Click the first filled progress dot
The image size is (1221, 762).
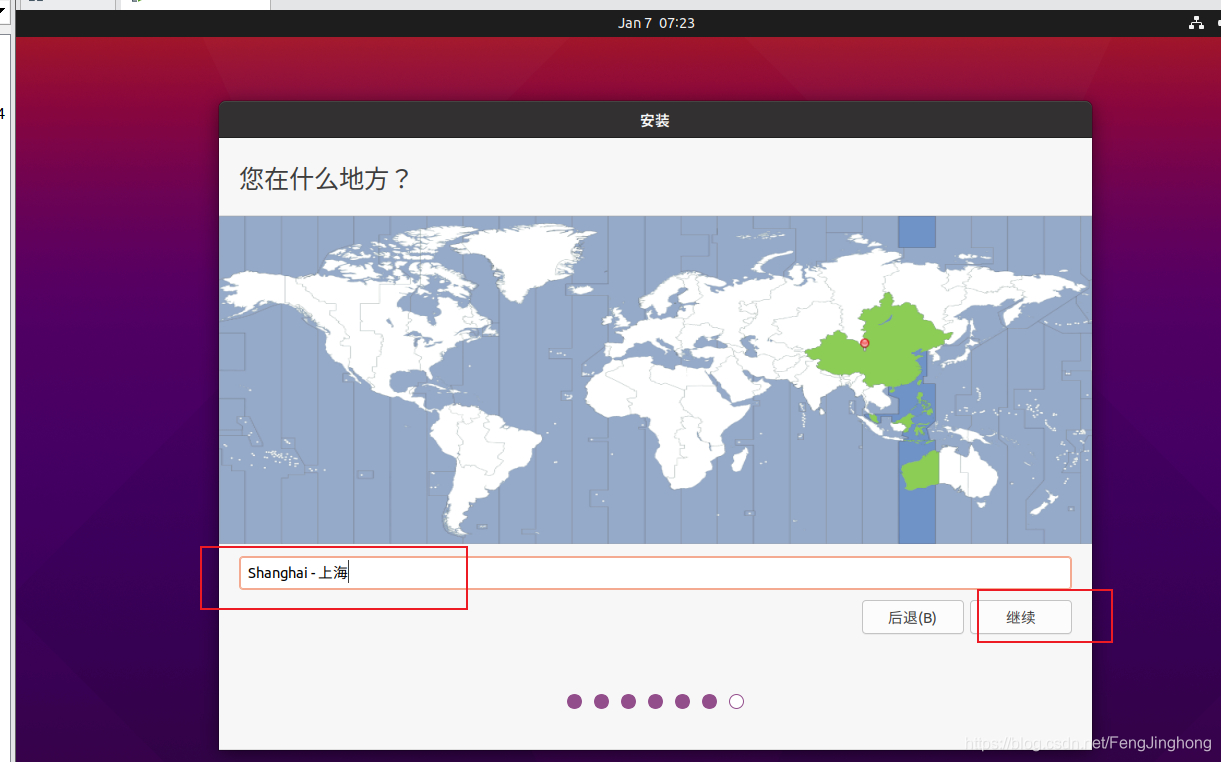[x=575, y=702]
